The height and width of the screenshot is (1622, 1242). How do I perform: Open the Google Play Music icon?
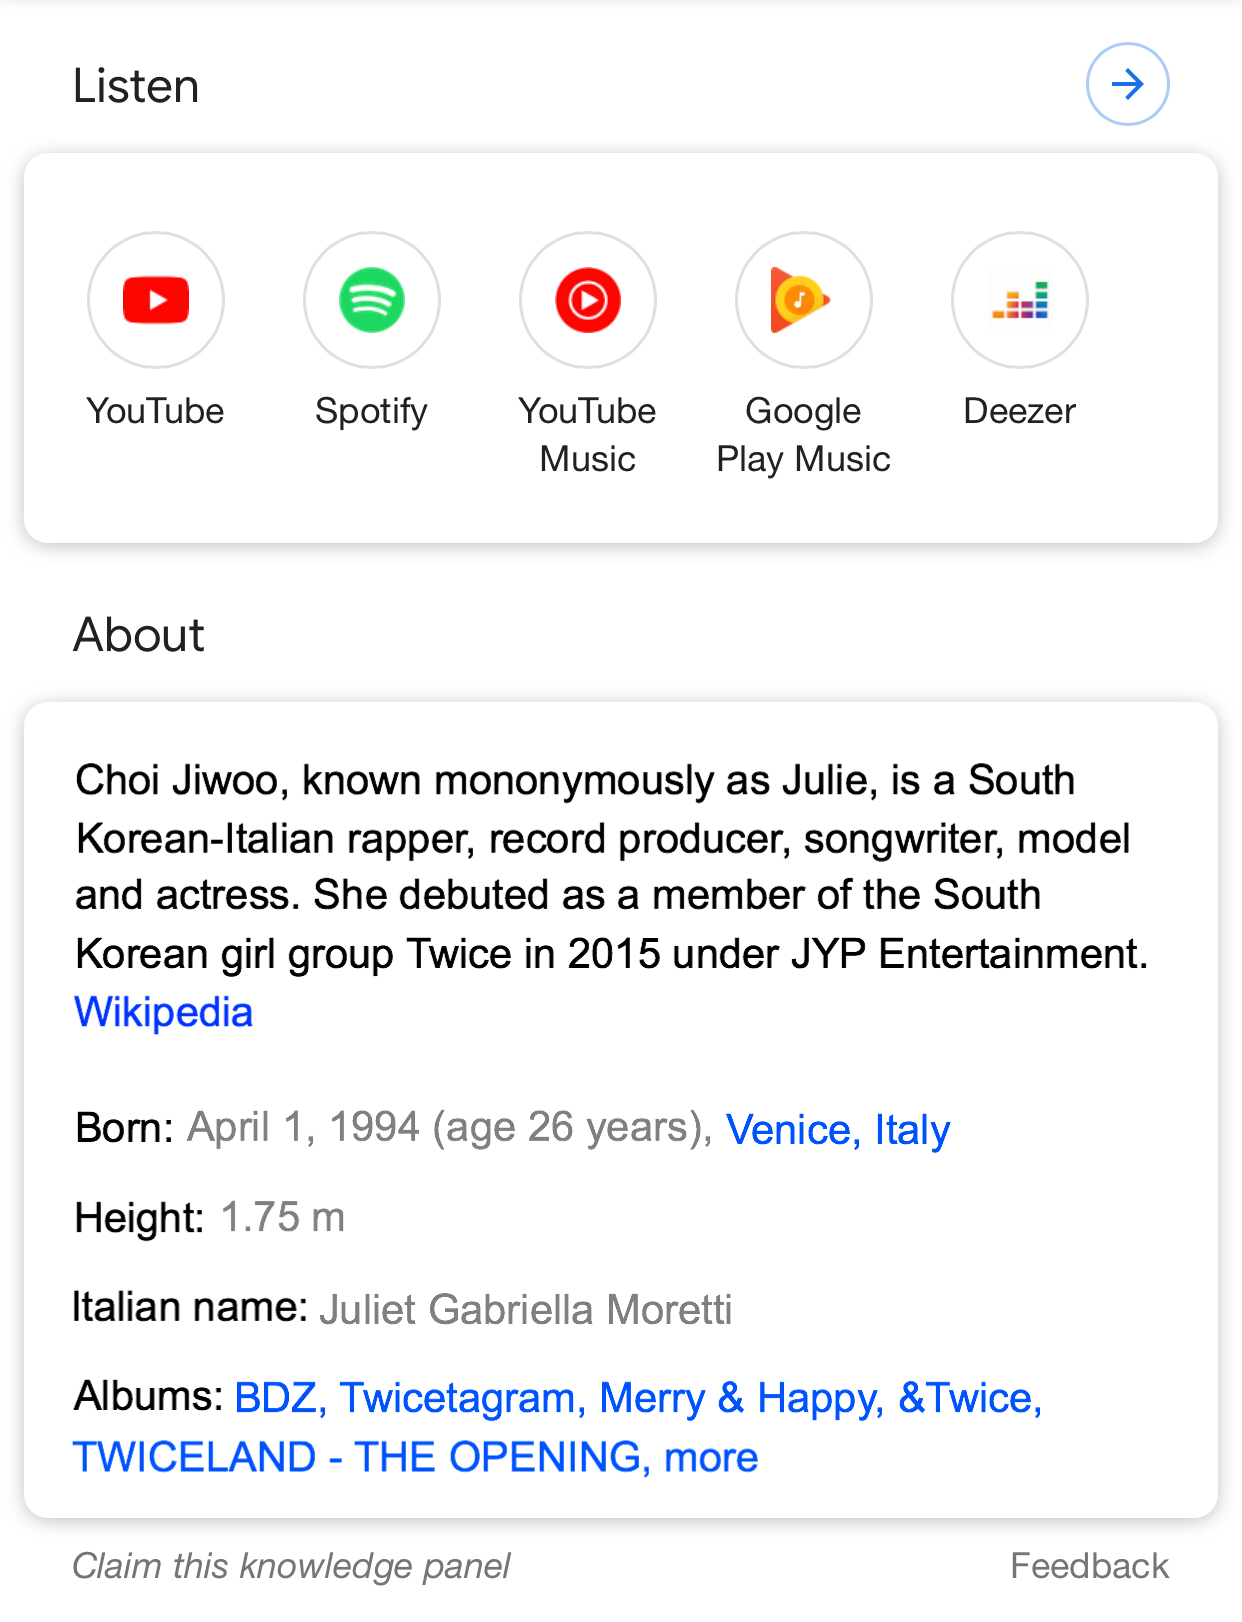point(804,300)
